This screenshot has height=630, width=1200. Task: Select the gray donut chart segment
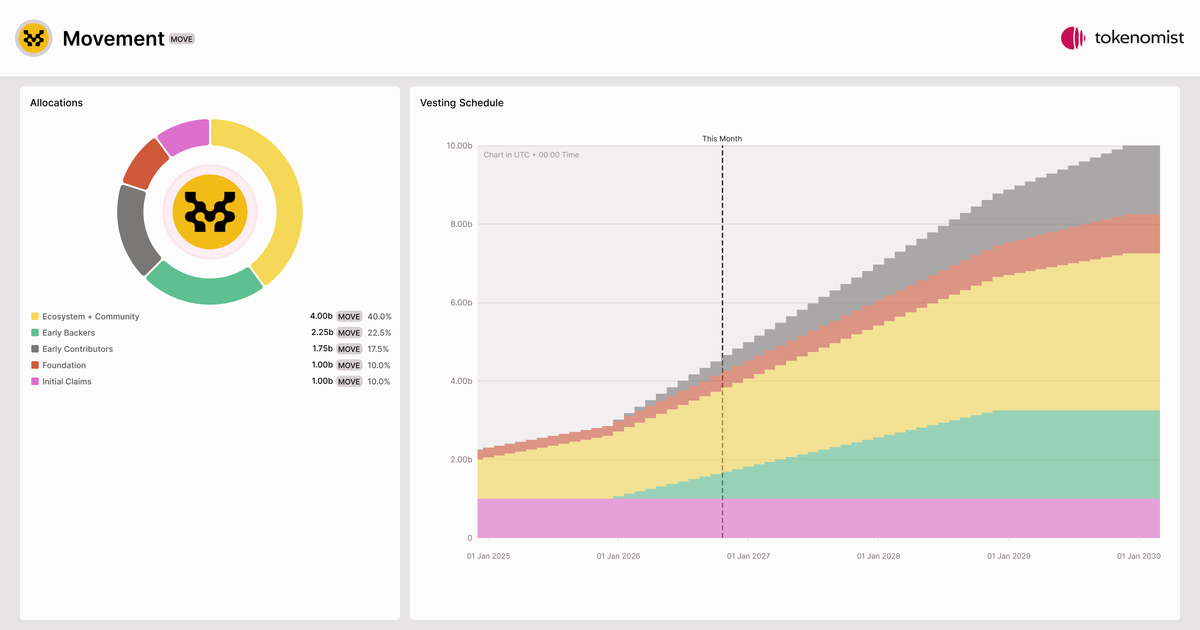[131, 229]
